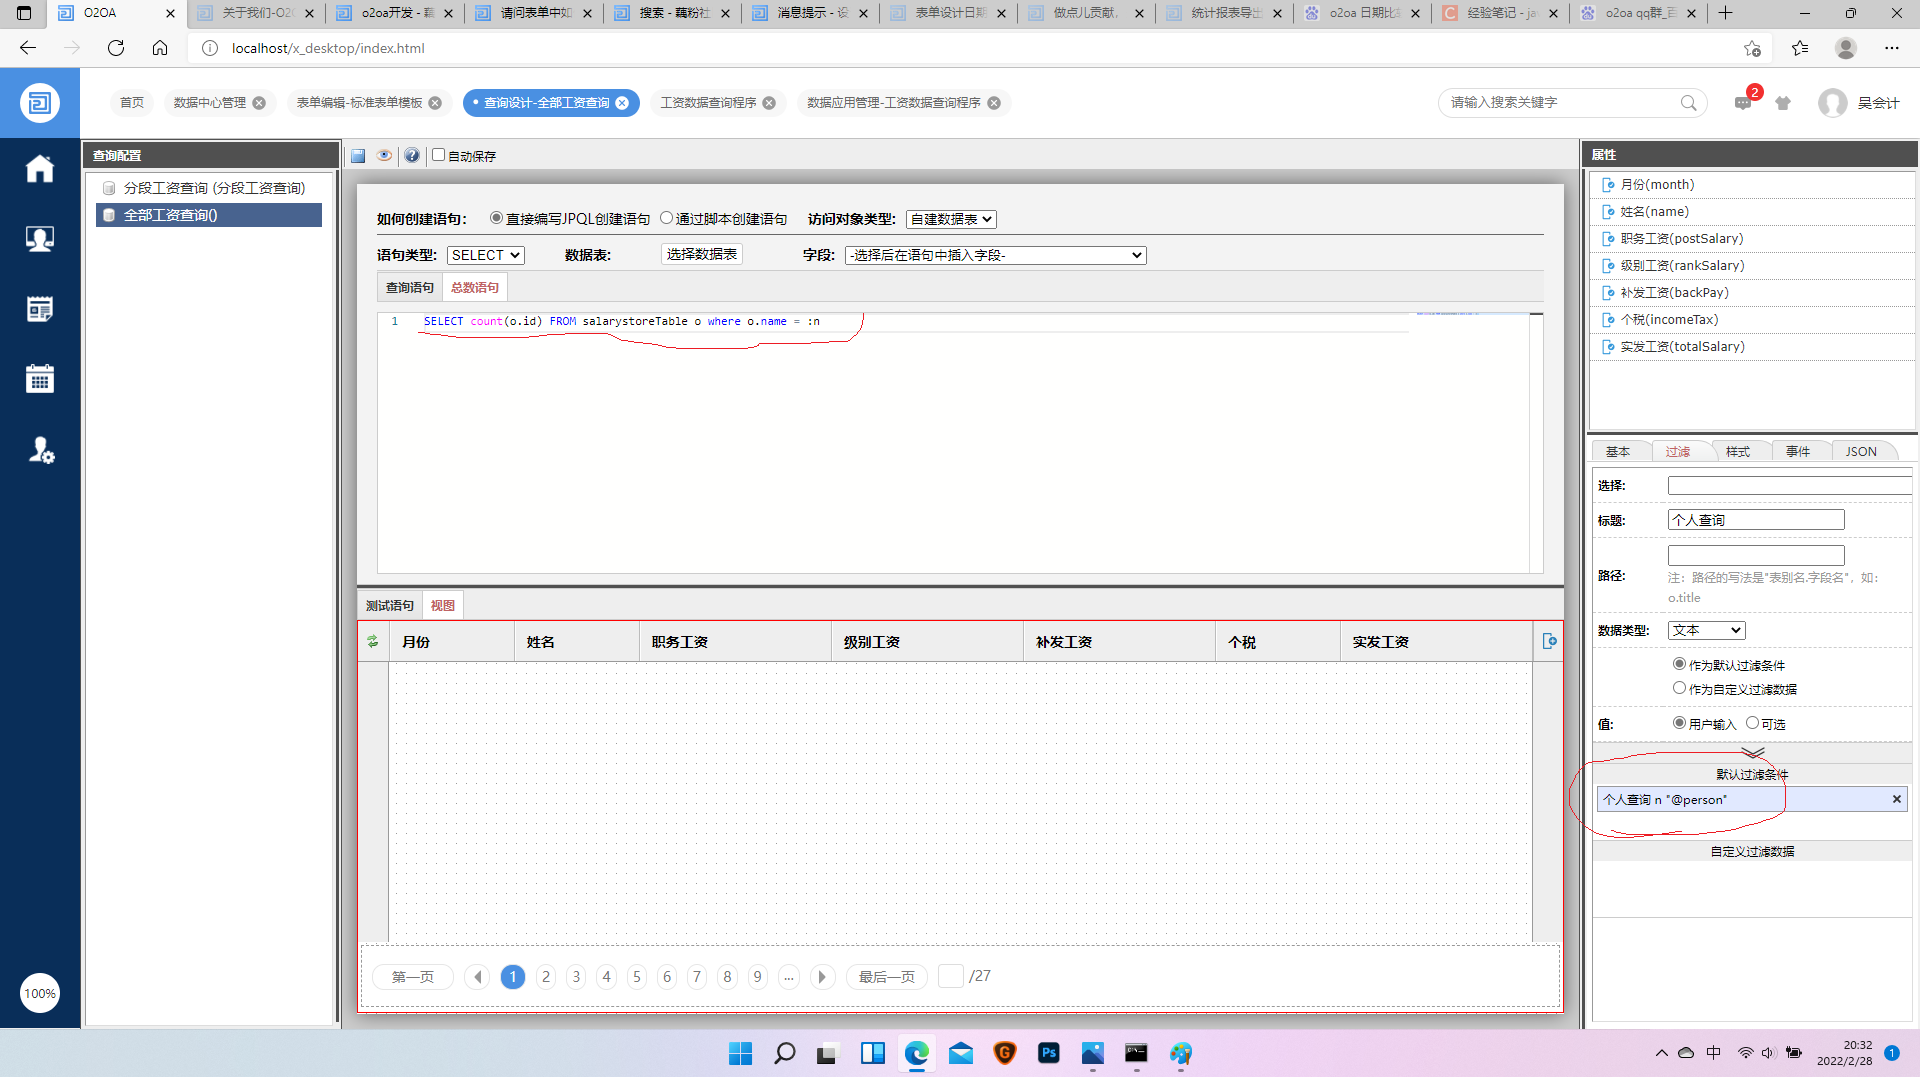Click the green refresh icon beside 月份
The width and height of the screenshot is (1920, 1080).
tap(373, 642)
